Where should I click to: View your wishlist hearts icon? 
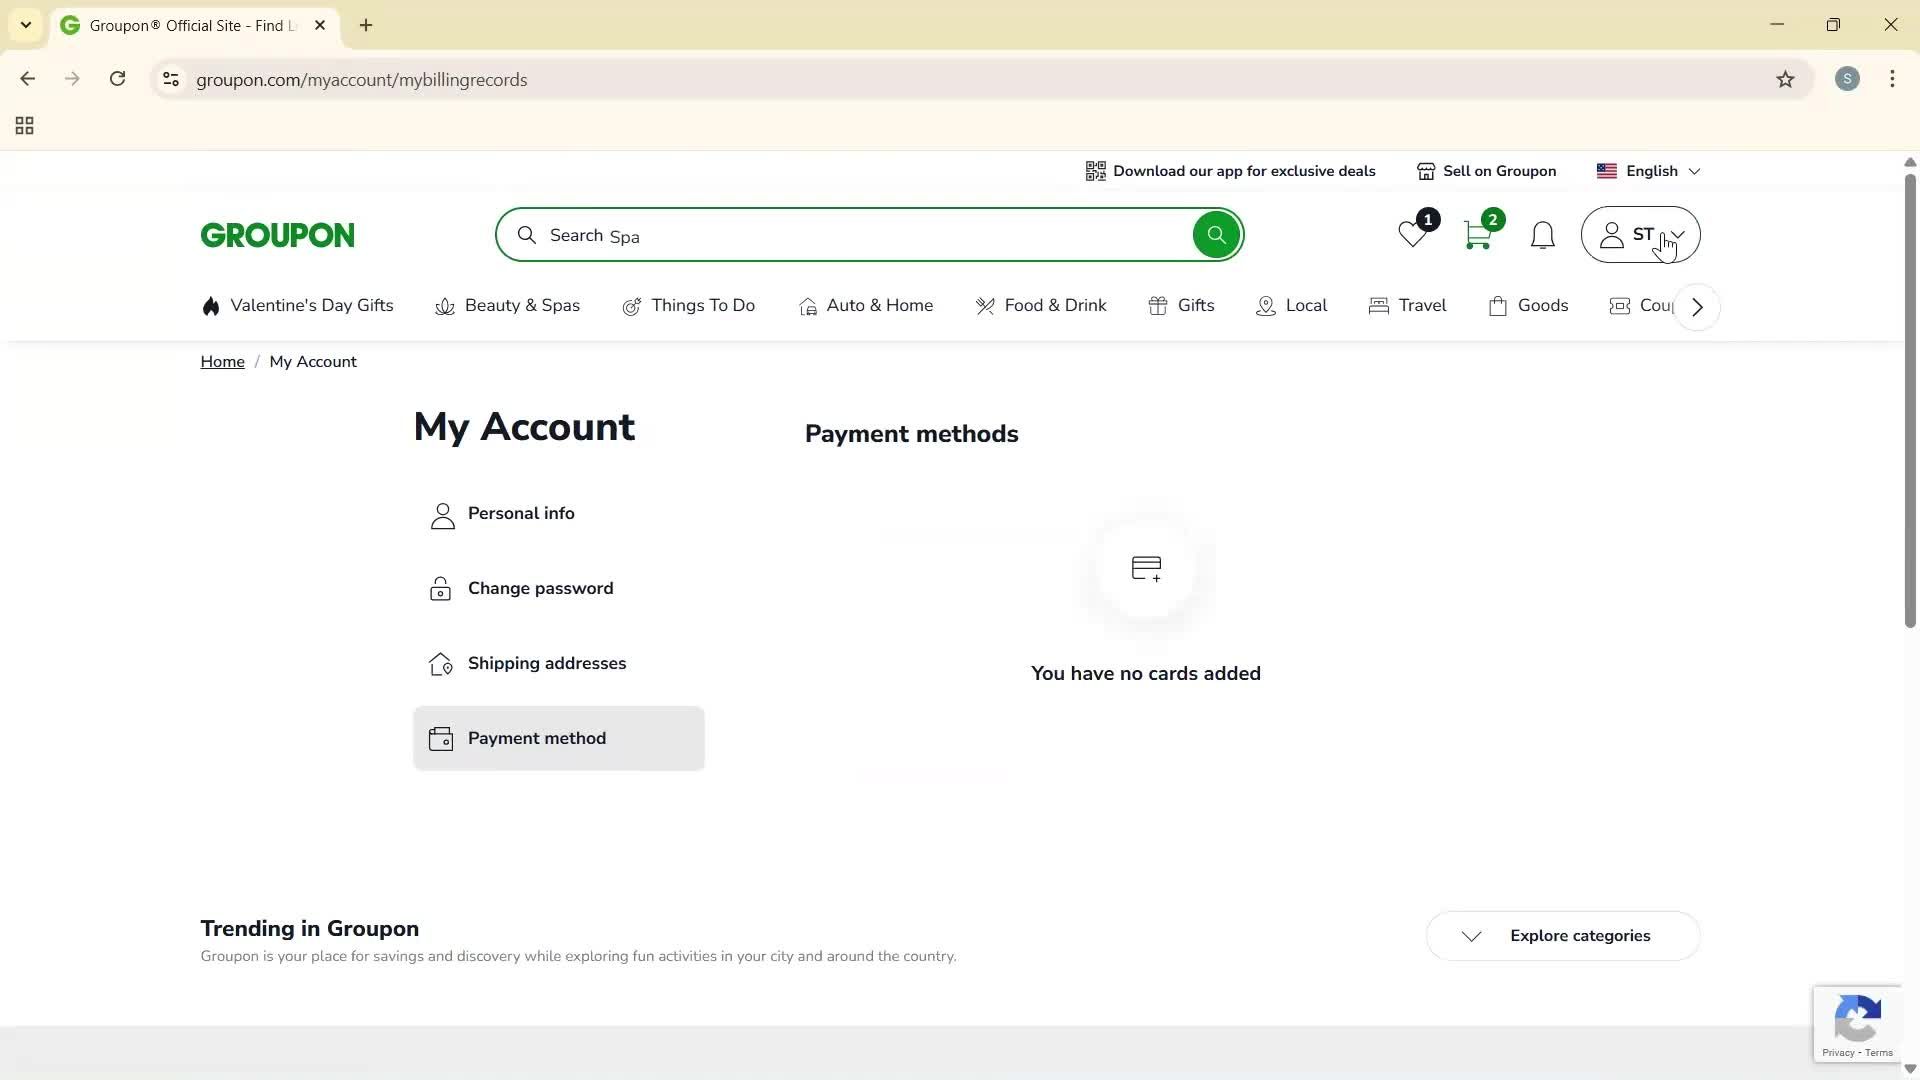tap(1410, 235)
